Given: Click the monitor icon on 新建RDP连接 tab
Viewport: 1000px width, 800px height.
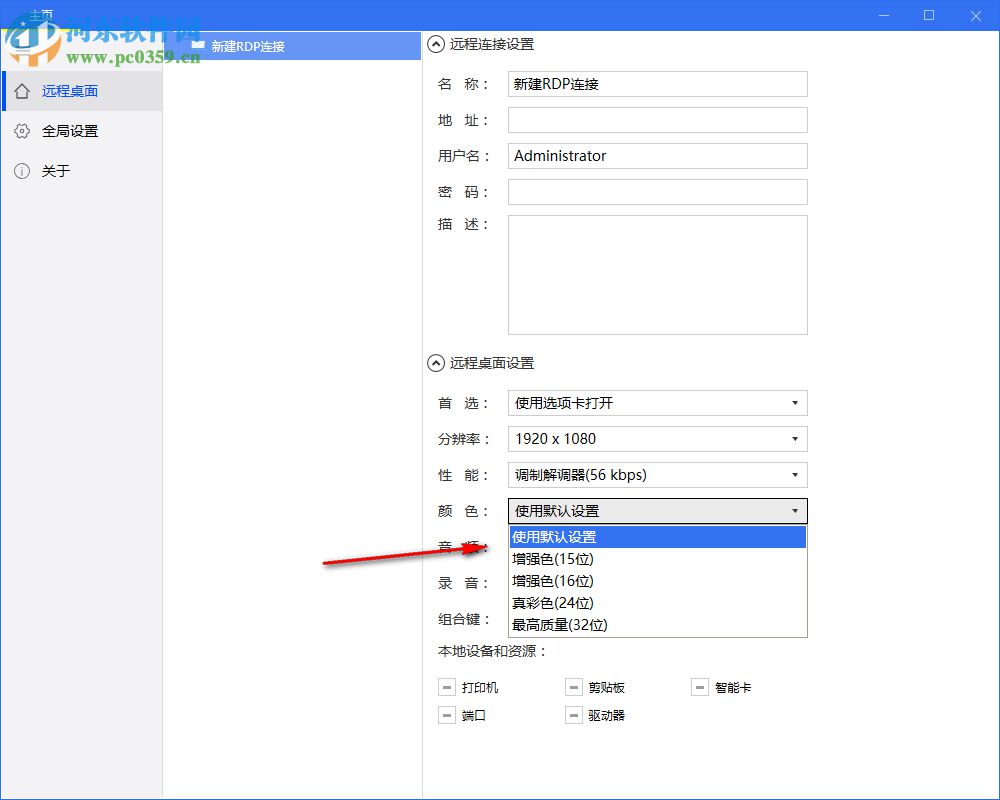Looking at the screenshot, I should [197, 45].
